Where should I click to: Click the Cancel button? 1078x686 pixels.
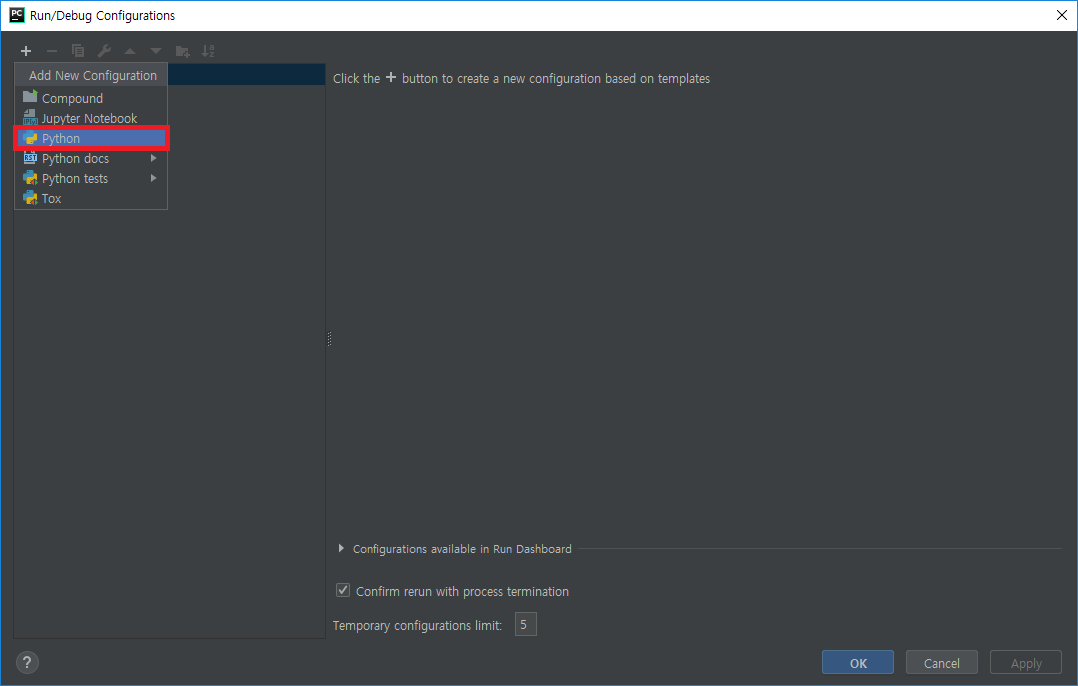(x=941, y=663)
